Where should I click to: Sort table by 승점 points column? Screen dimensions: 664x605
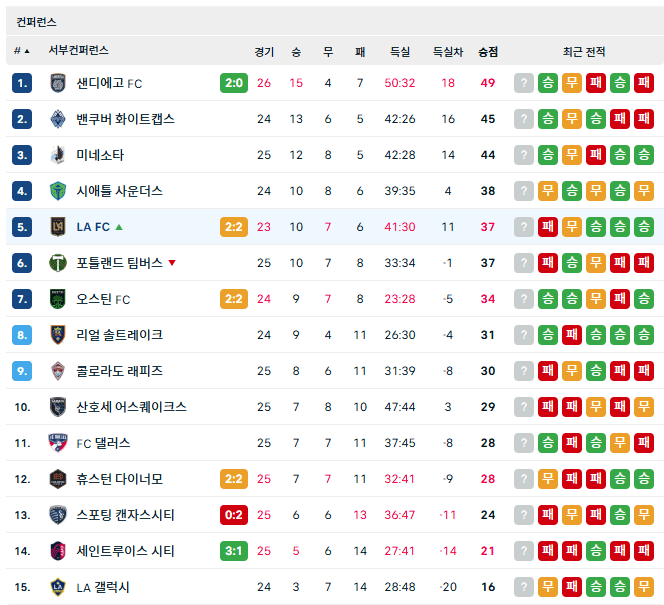[488, 52]
